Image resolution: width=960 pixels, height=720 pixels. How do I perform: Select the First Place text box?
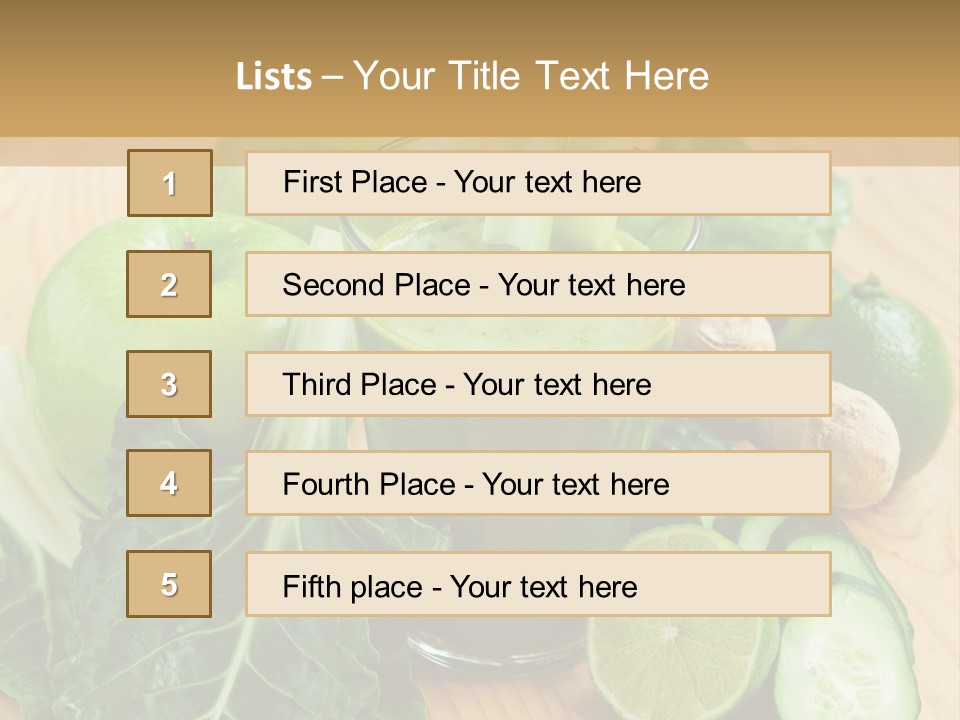tap(538, 183)
